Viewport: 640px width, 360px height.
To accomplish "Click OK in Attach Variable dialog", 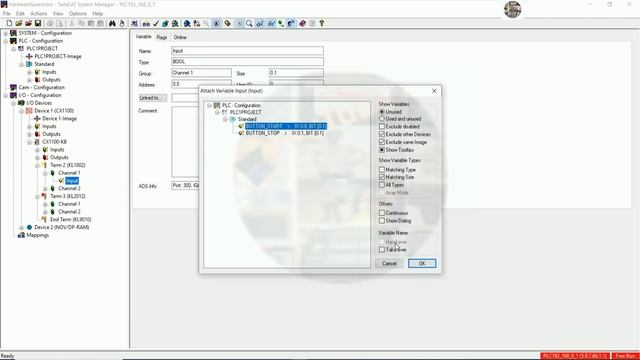I will click(422, 263).
